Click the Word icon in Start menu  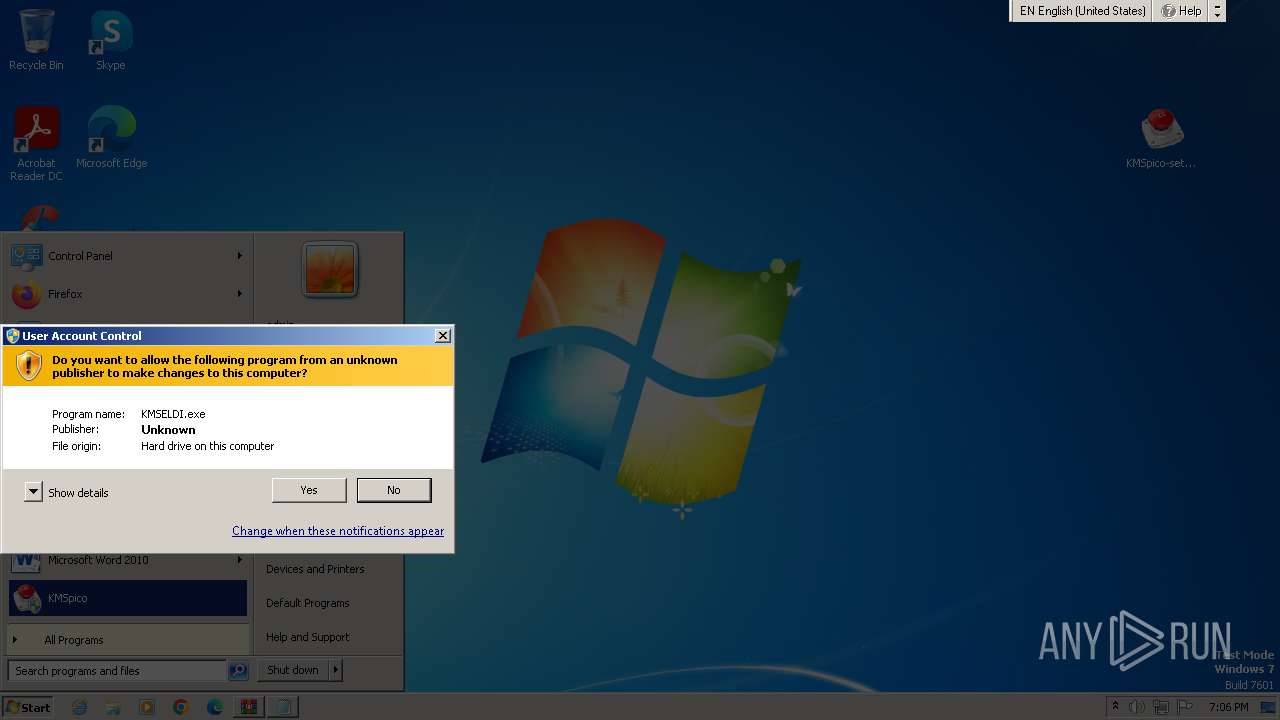point(26,561)
